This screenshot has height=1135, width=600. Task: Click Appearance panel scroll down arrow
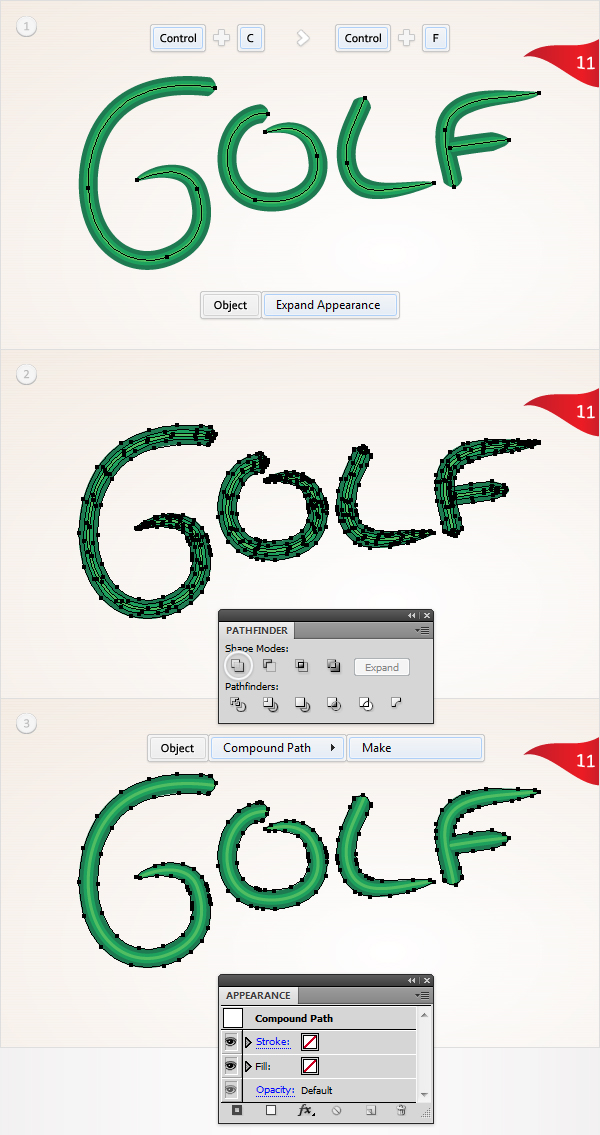point(425,1095)
